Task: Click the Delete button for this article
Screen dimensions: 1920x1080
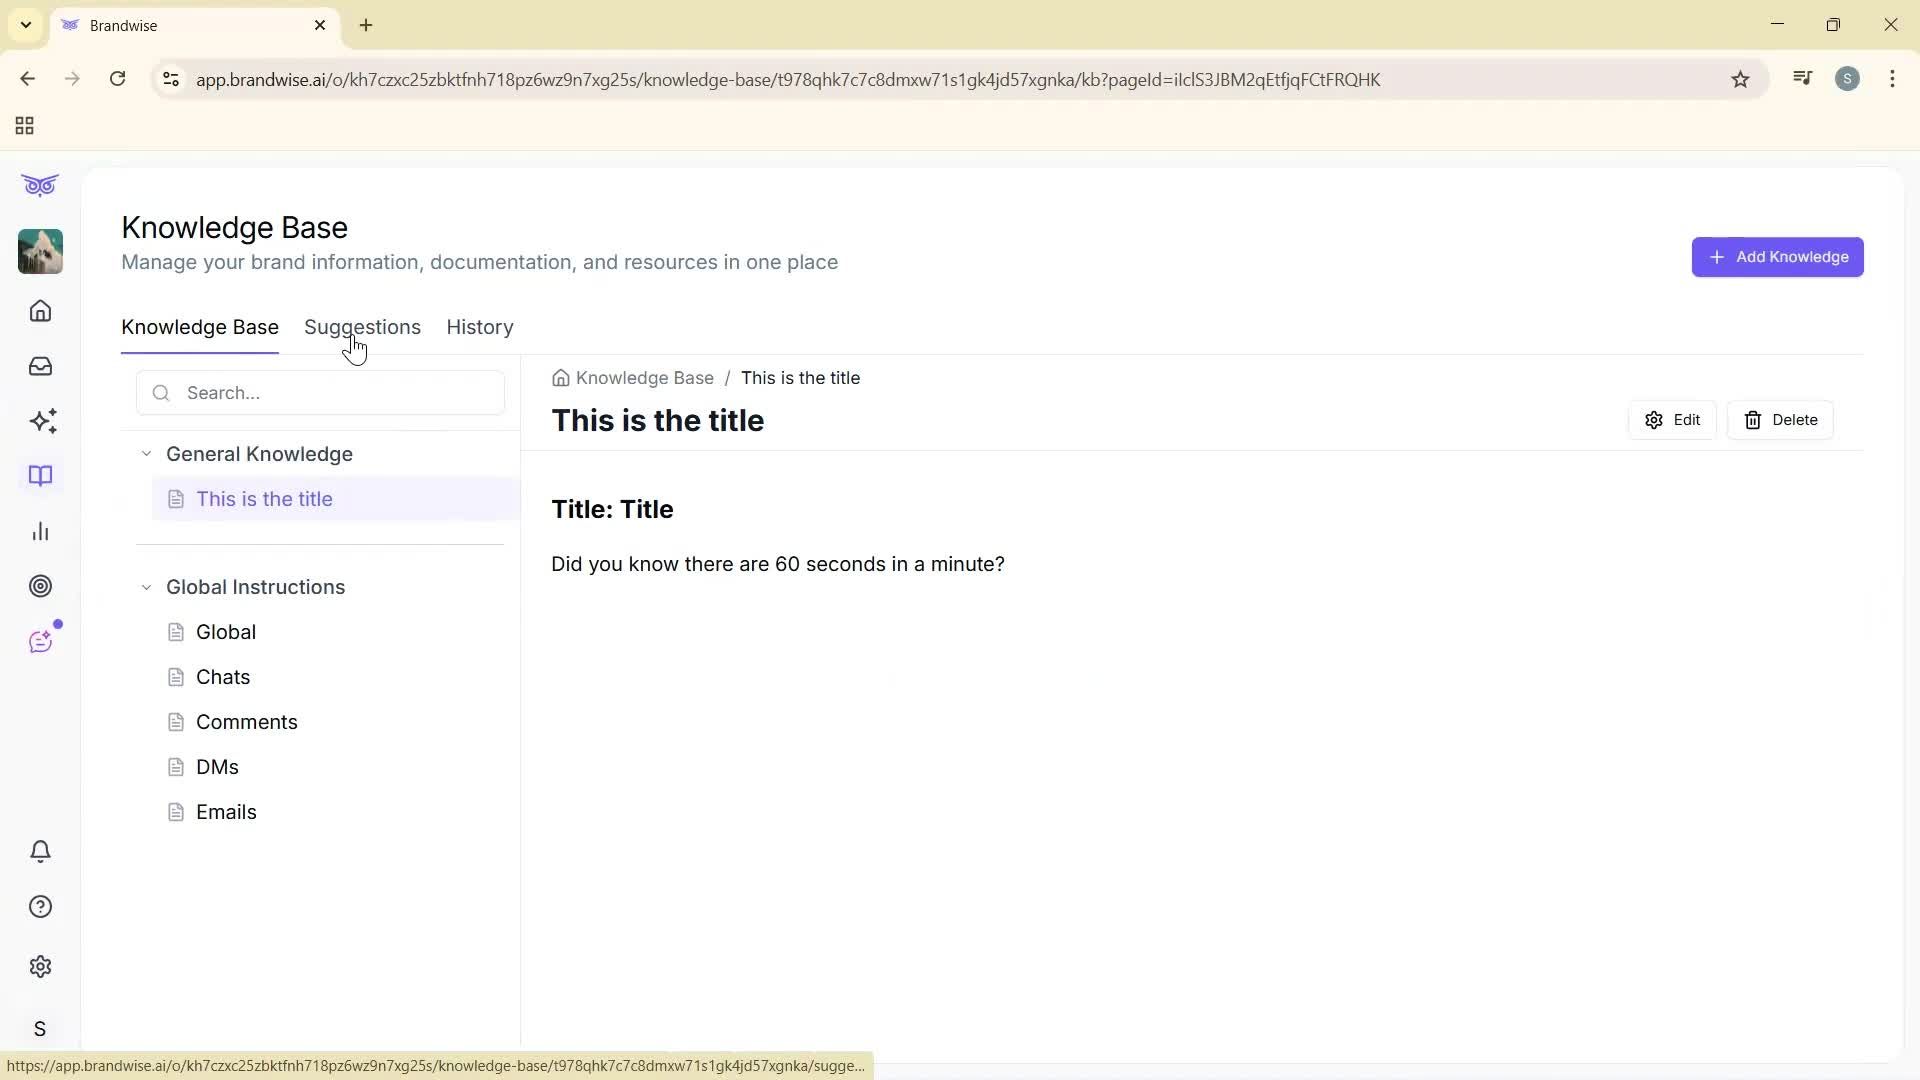Action: [1781, 419]
